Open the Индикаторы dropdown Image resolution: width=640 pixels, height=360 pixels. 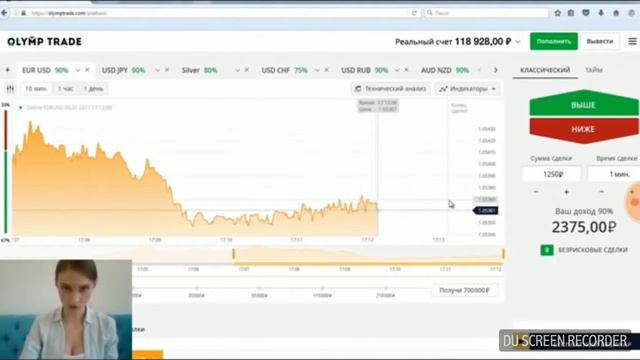tap(467, 89)
